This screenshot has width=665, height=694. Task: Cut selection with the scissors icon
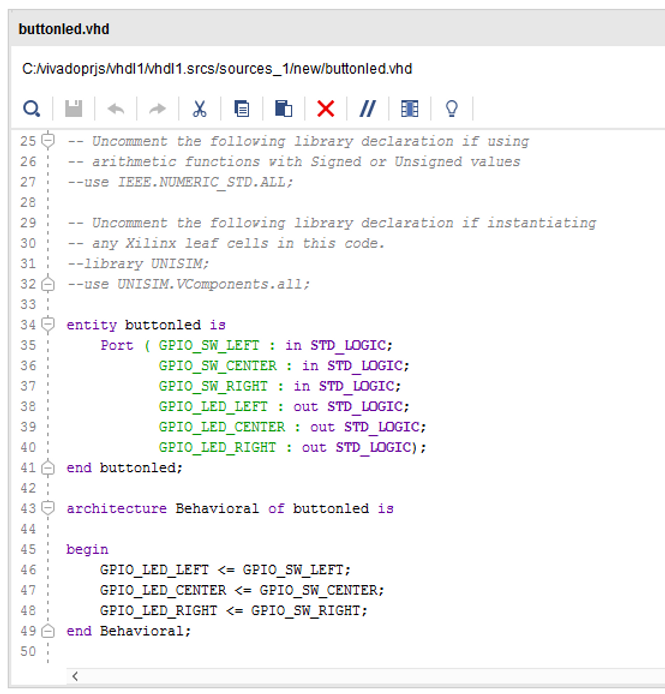tap(199, 109)
